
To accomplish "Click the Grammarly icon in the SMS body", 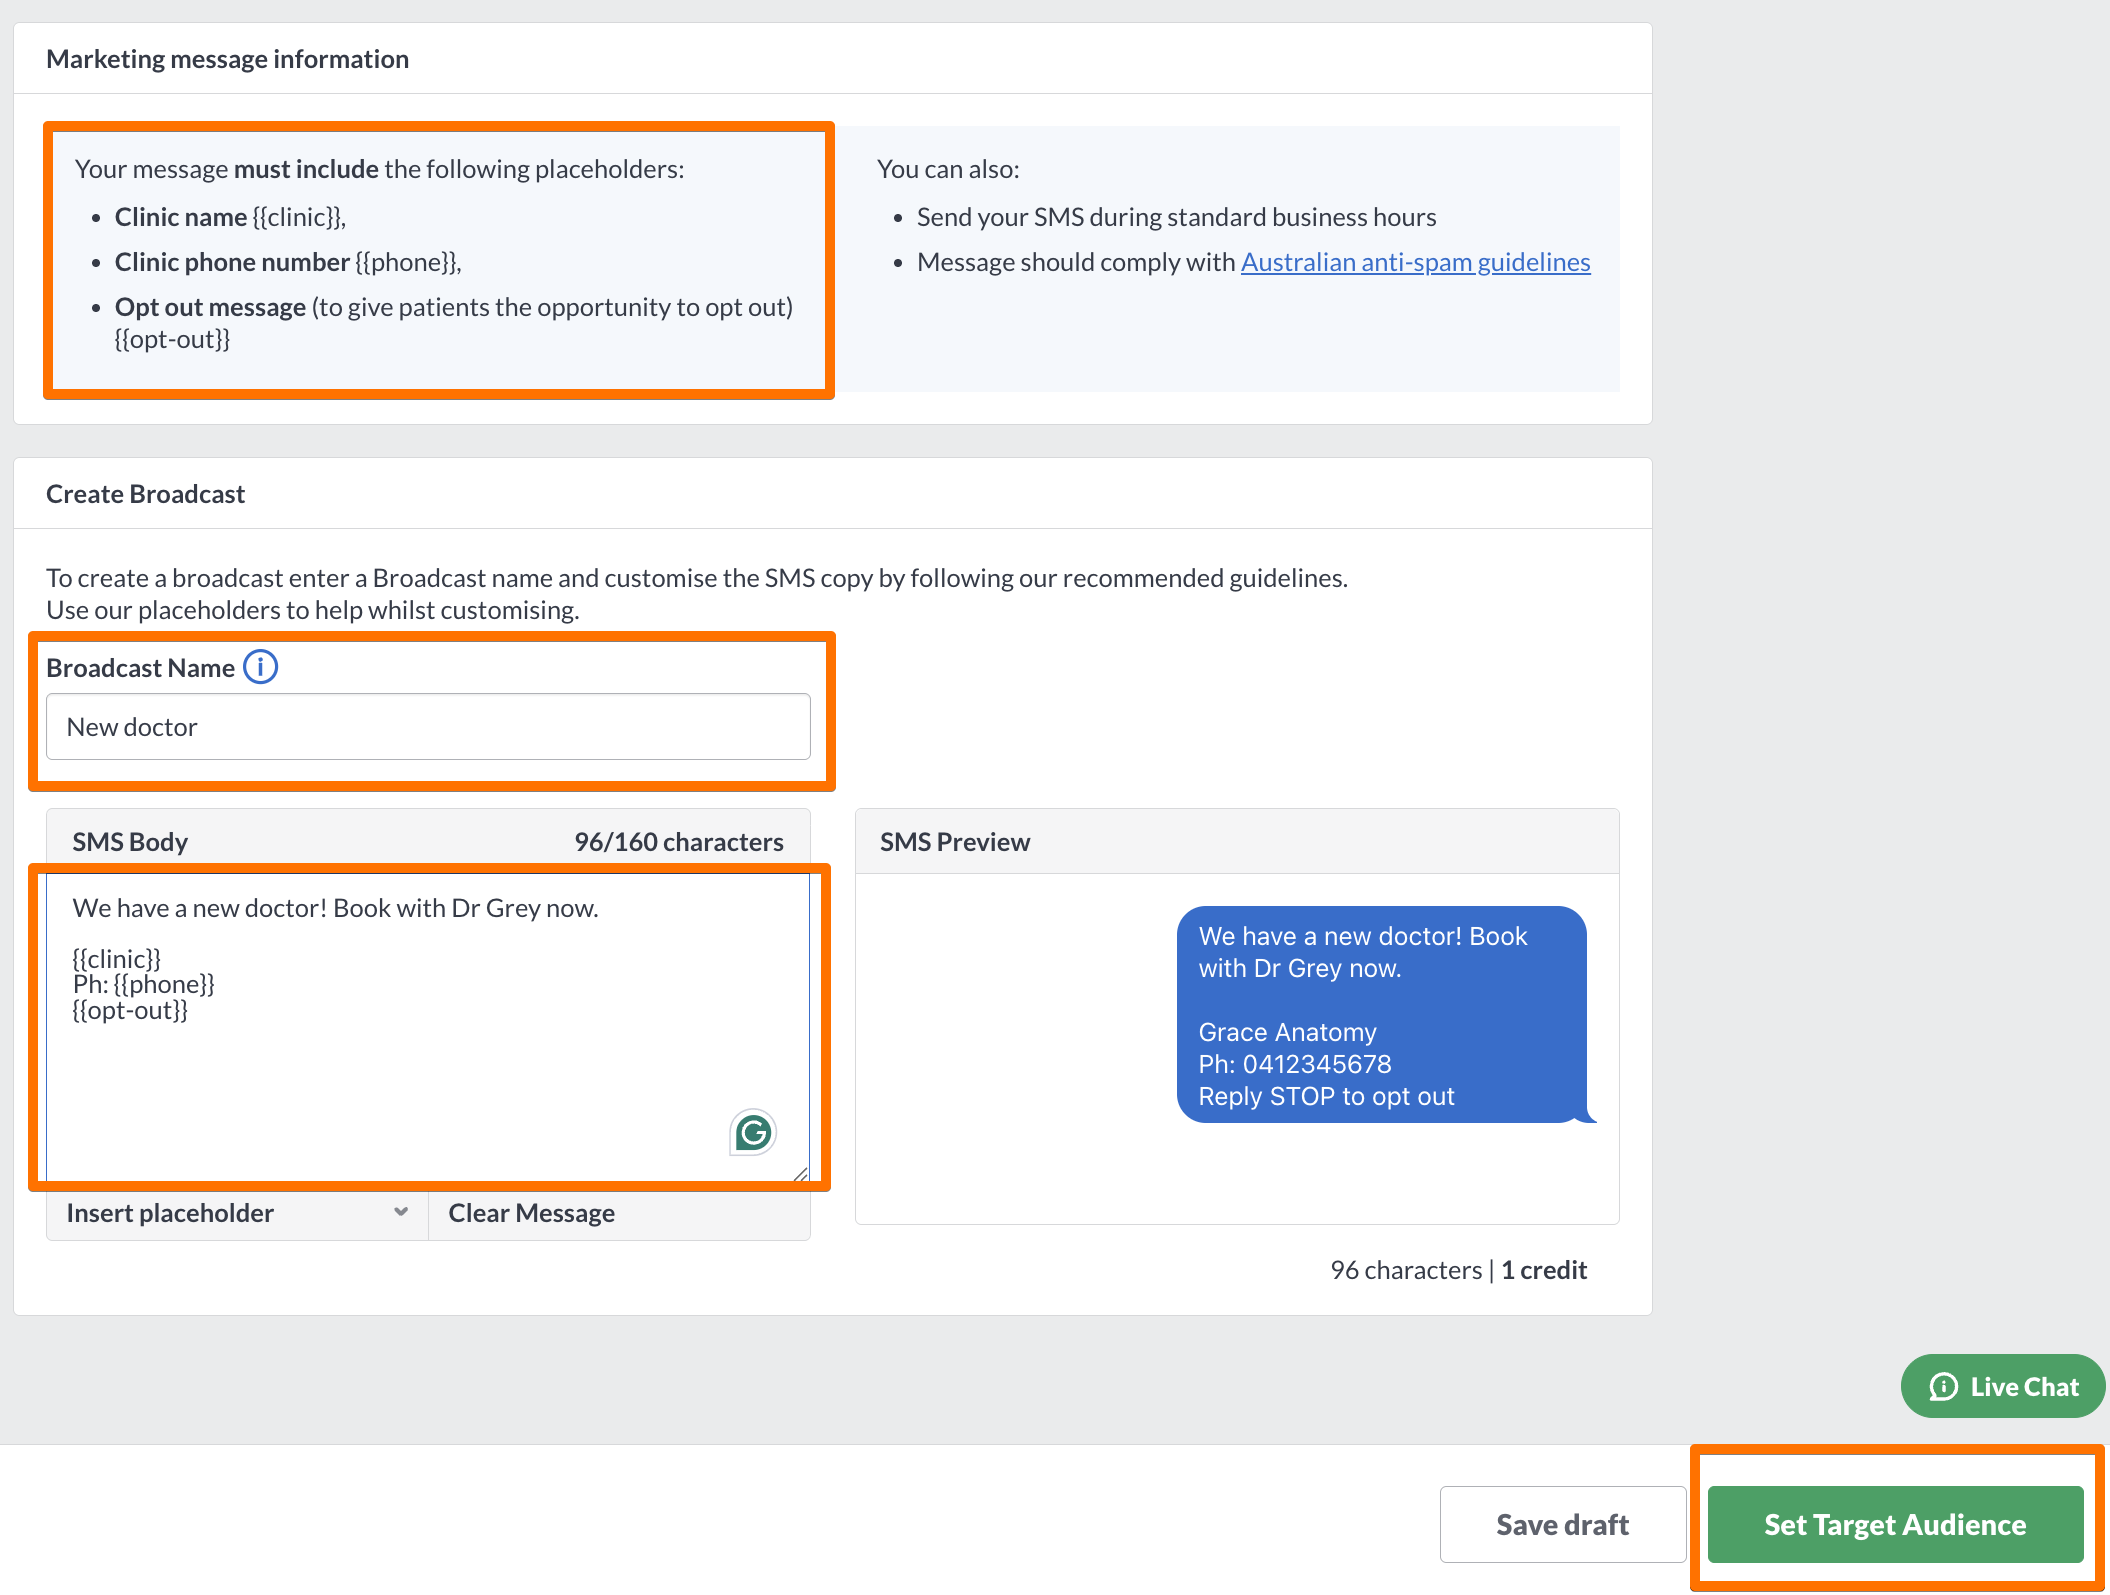I will point(753,1132).
